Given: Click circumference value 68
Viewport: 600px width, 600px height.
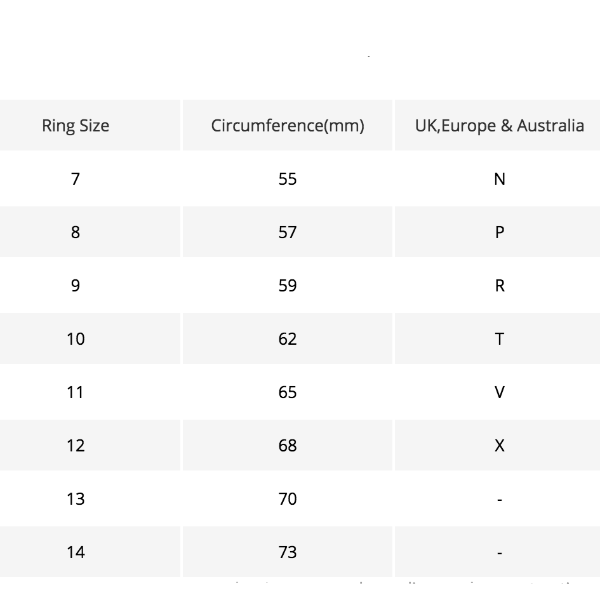Looking at the screenshot, I should pos(288,445).
